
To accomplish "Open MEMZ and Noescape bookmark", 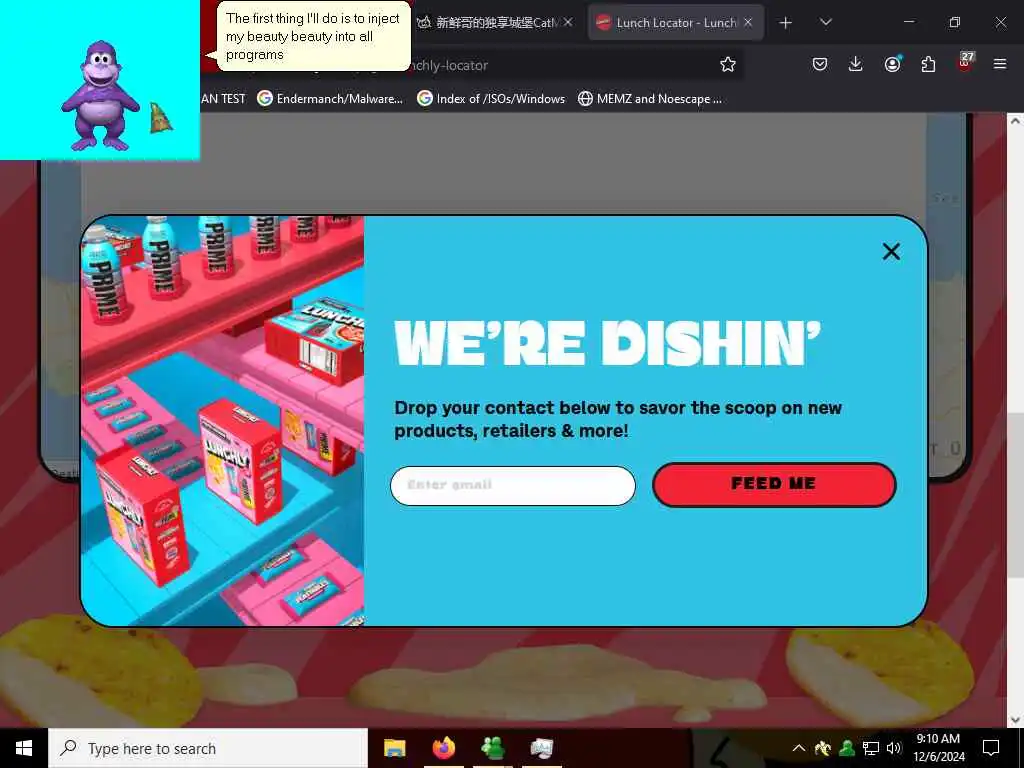I will pyautogui.click(x=650, y=99).
